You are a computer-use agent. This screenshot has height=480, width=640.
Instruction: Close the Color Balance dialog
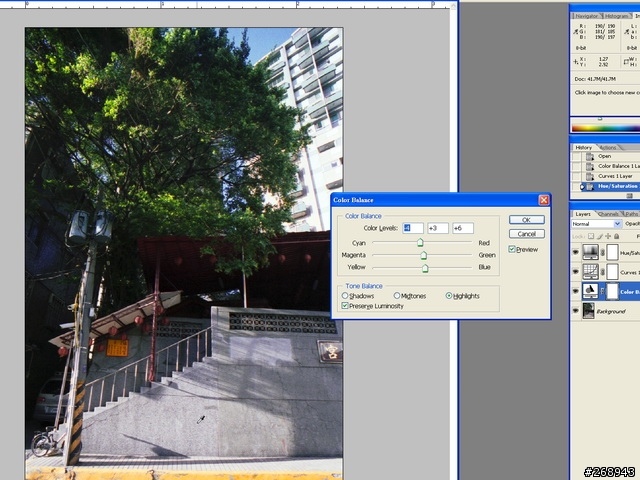(544, 200)
